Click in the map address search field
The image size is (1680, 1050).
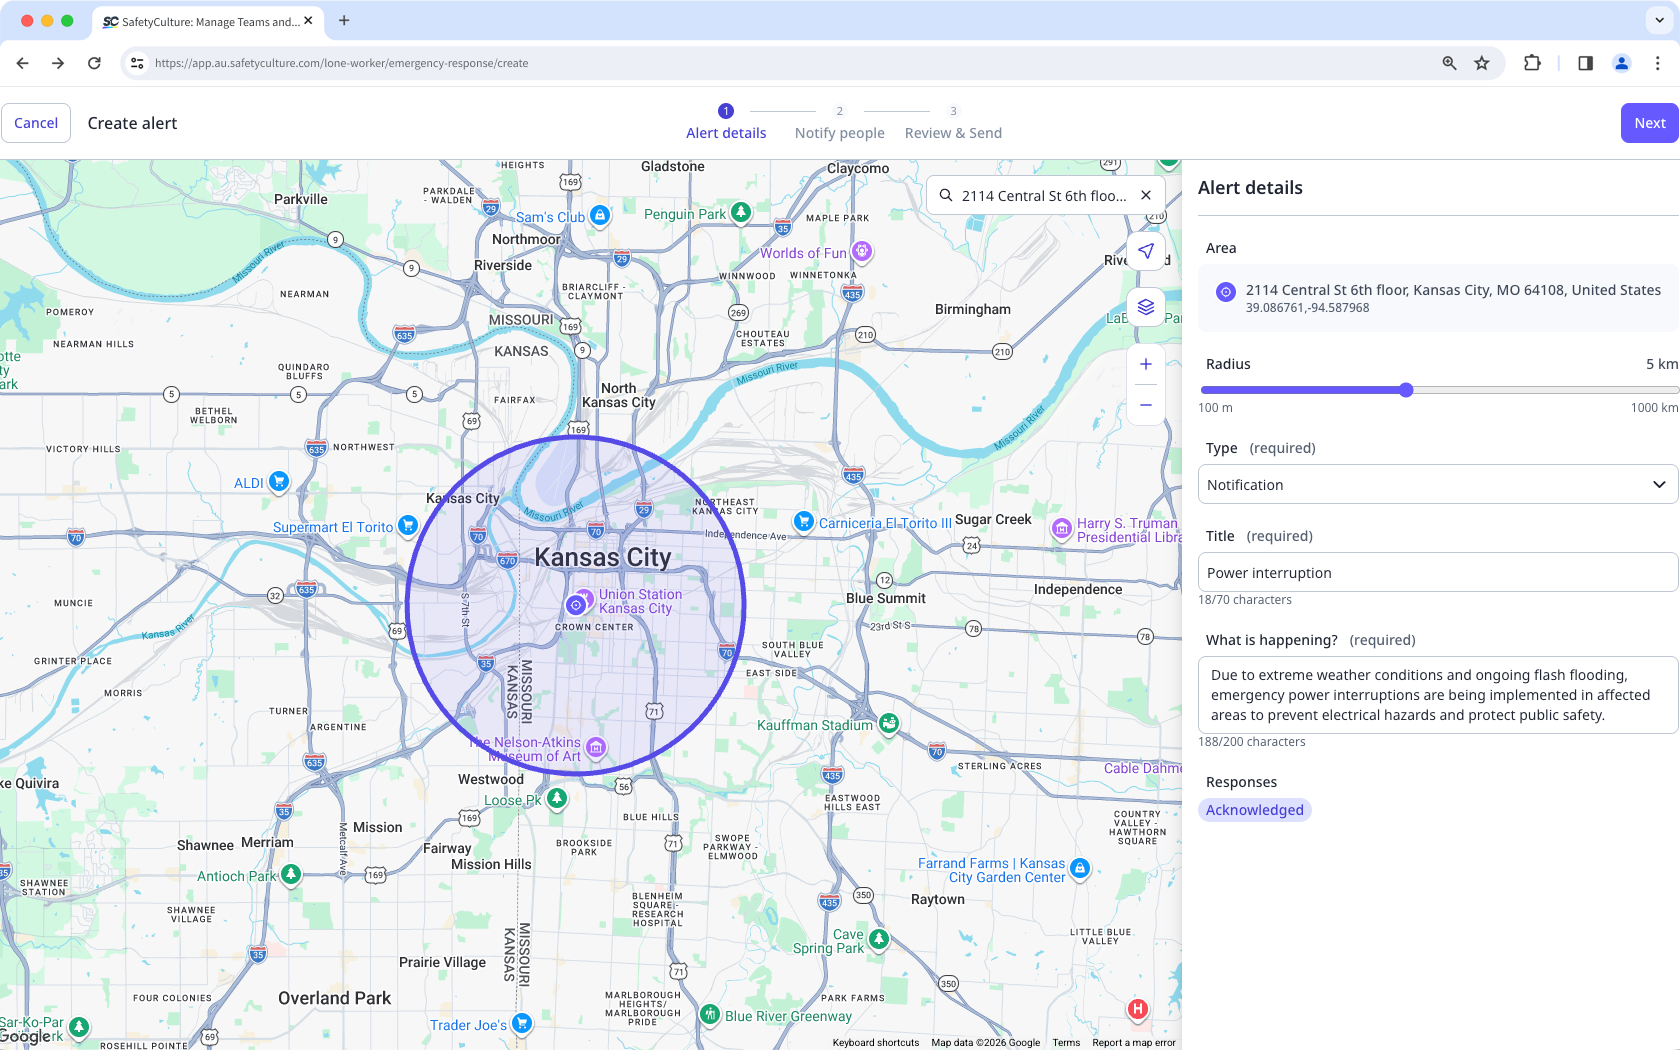point(1044,196)
